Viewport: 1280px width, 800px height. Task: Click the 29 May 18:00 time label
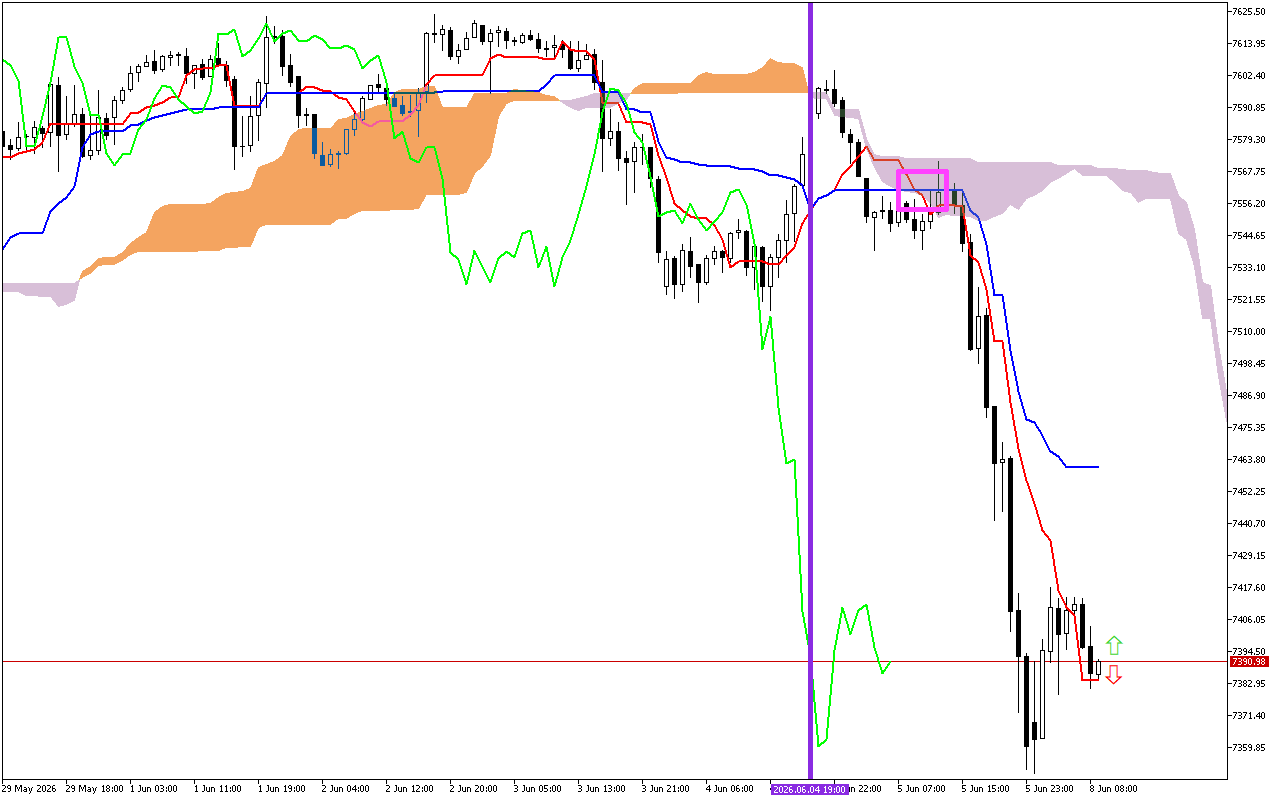95,789
